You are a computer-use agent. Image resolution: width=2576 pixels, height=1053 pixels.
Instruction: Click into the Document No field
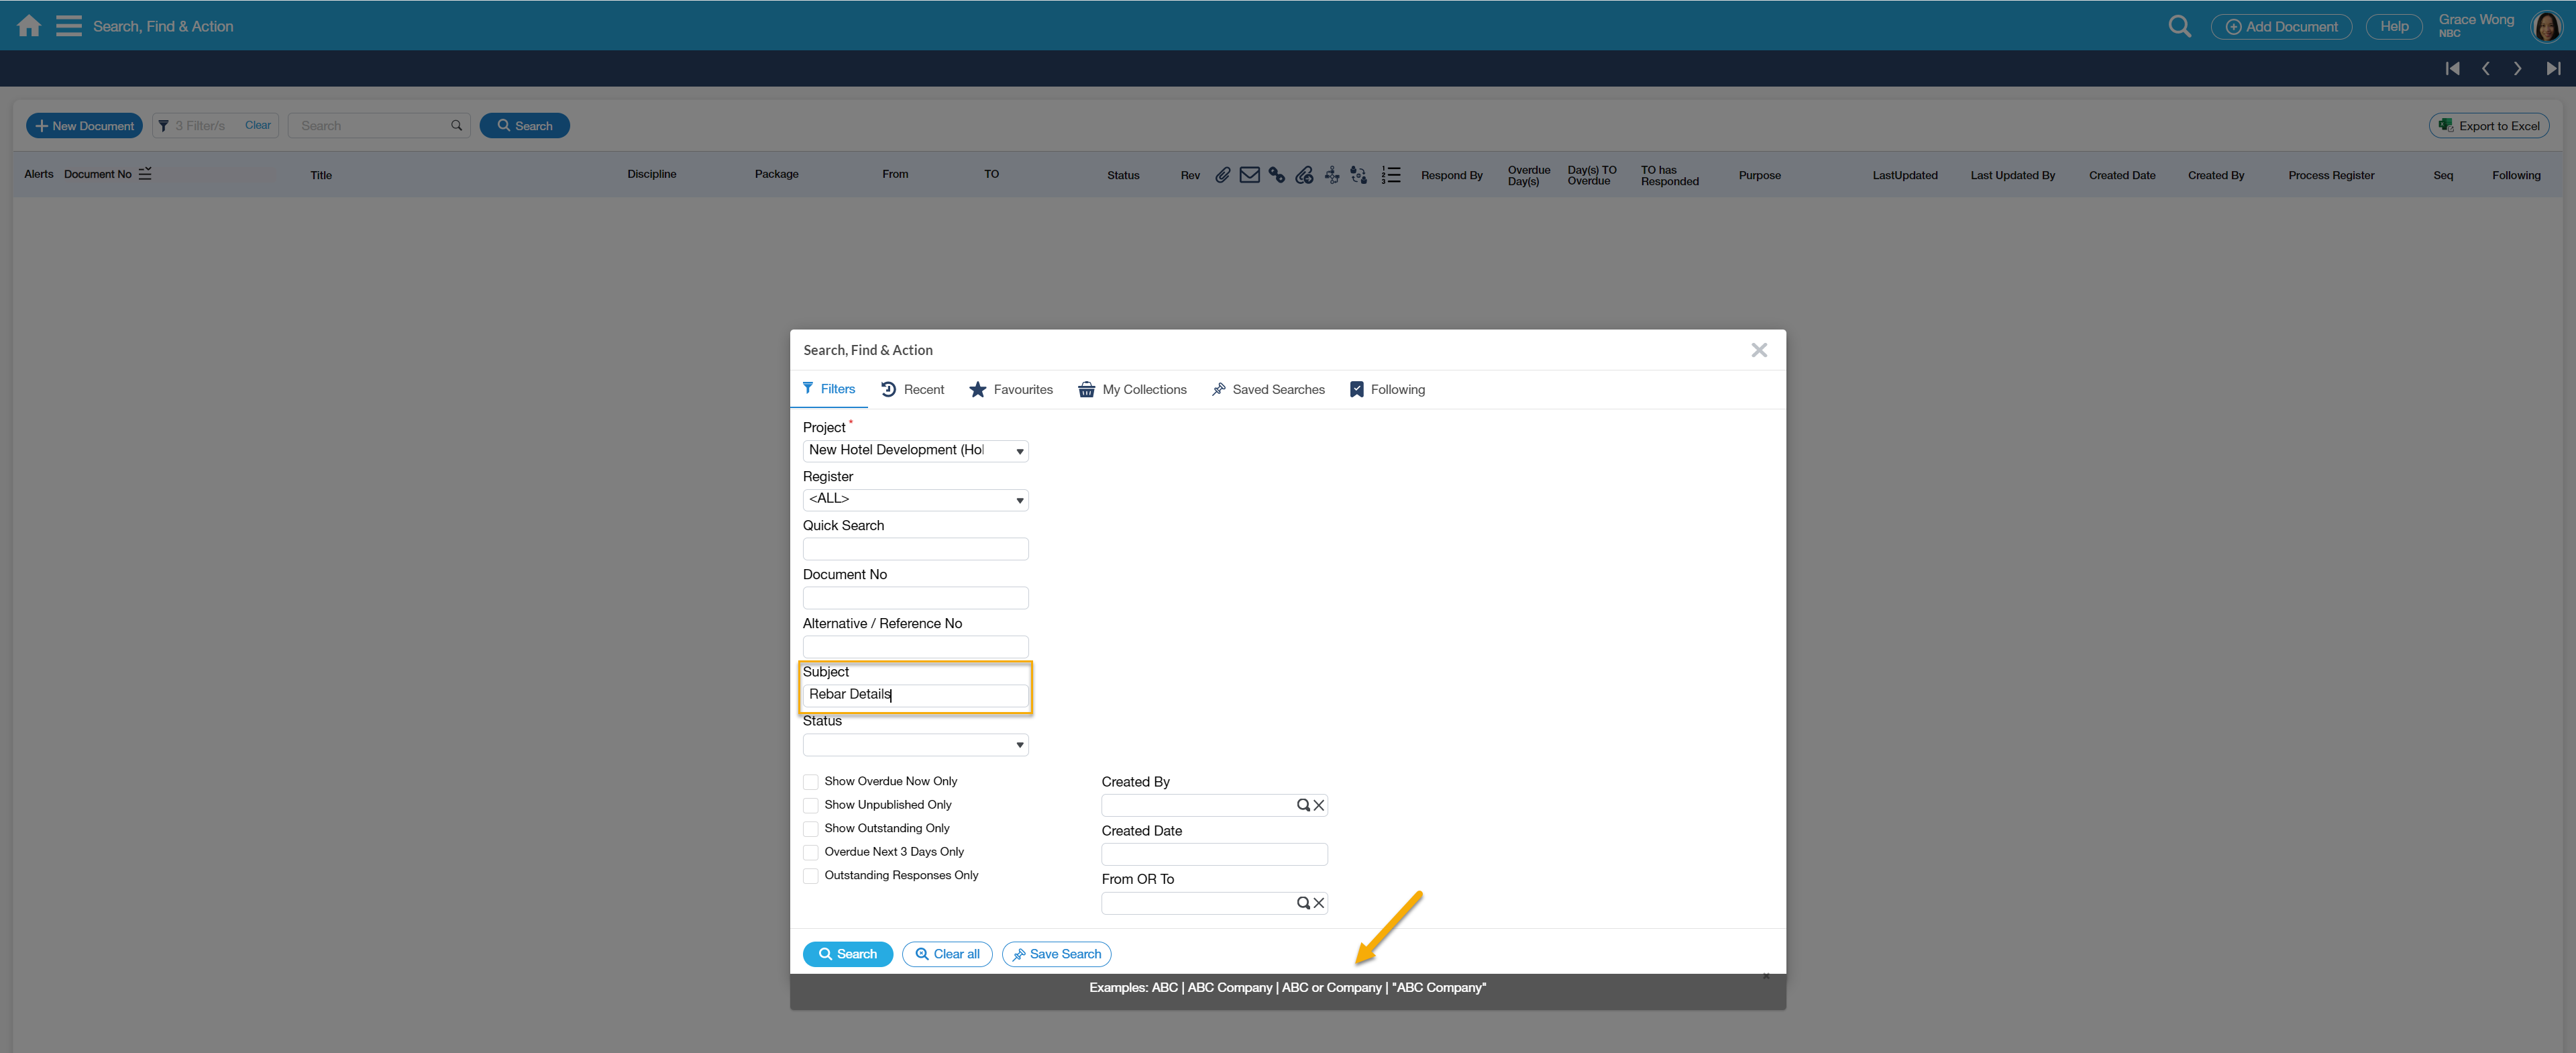pyautogui.click(x=915, y=598)
